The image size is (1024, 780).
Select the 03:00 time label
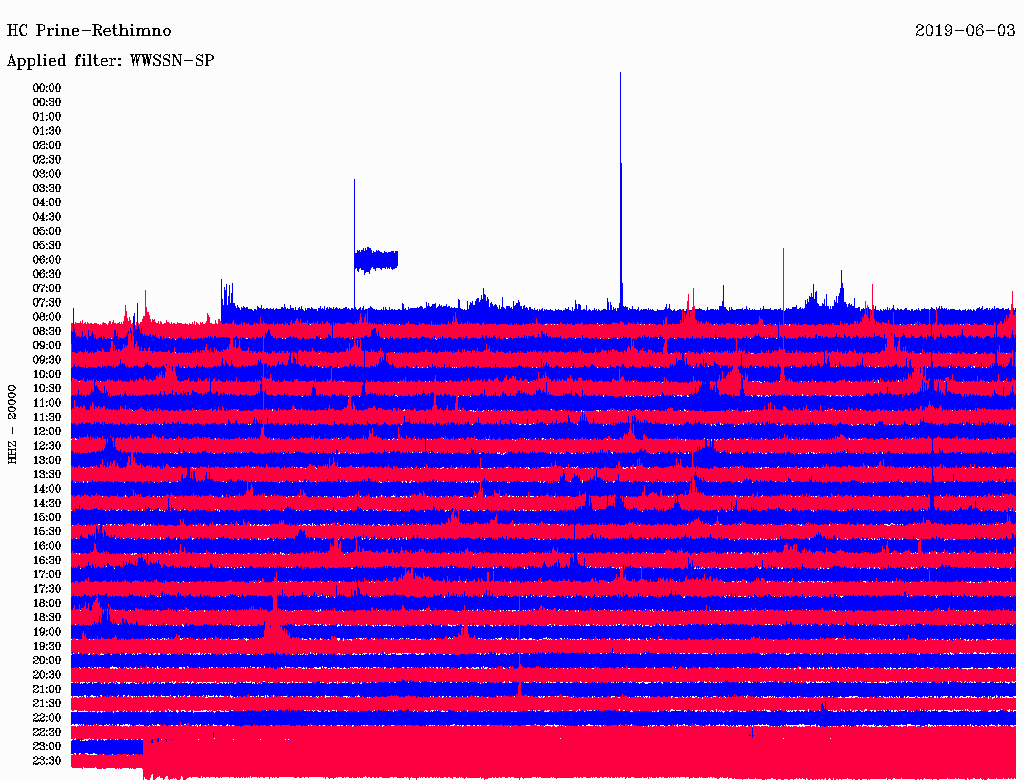[46, 174]
